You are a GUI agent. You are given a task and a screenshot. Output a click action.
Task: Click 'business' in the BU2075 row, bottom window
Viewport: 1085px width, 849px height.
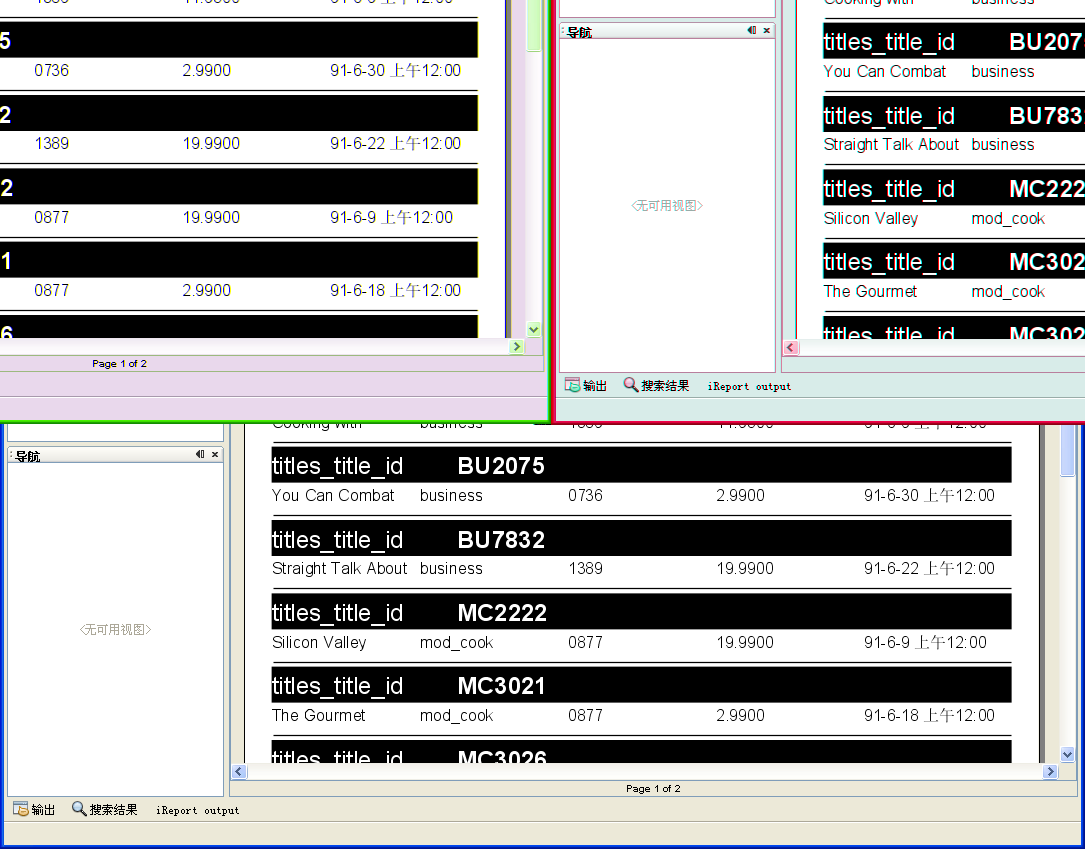[x=451, y=495]
